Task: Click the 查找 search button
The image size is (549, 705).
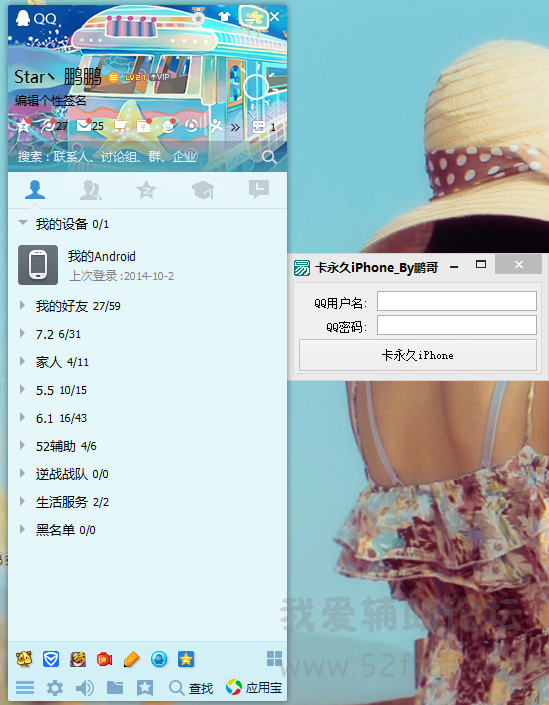Action: [x=191, y=688]
